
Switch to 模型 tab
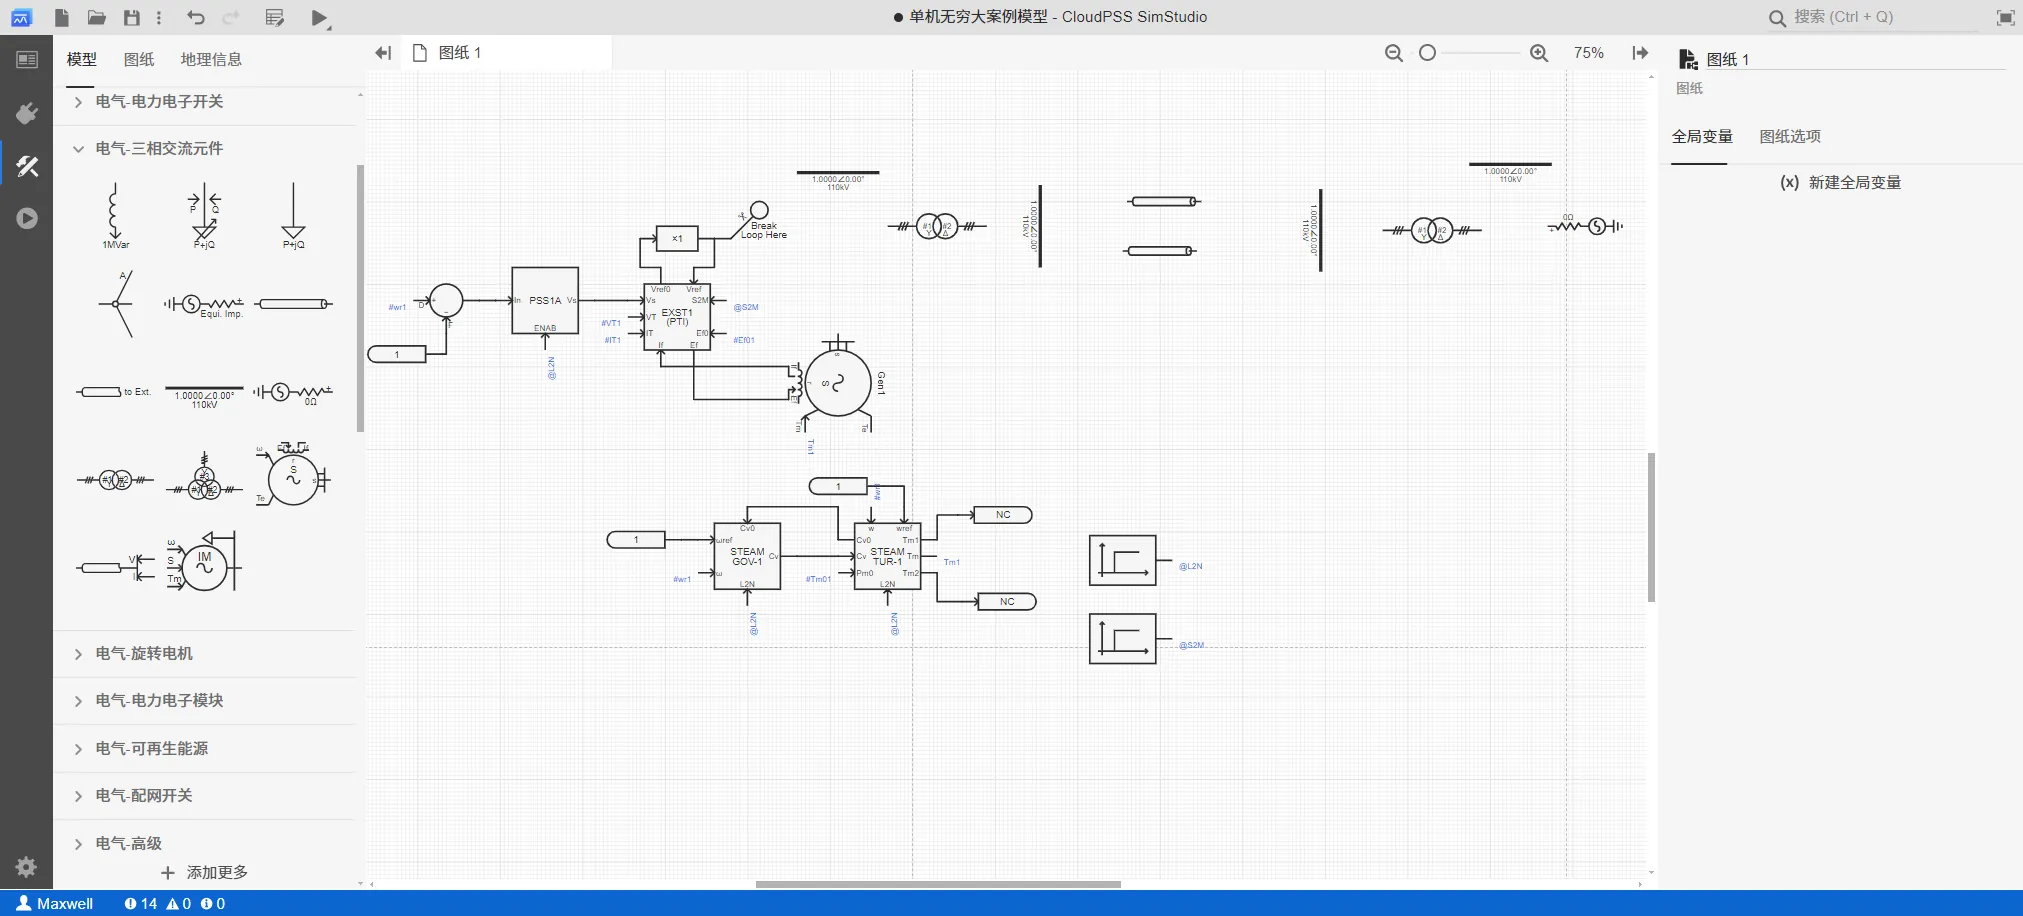coord(82,59)
